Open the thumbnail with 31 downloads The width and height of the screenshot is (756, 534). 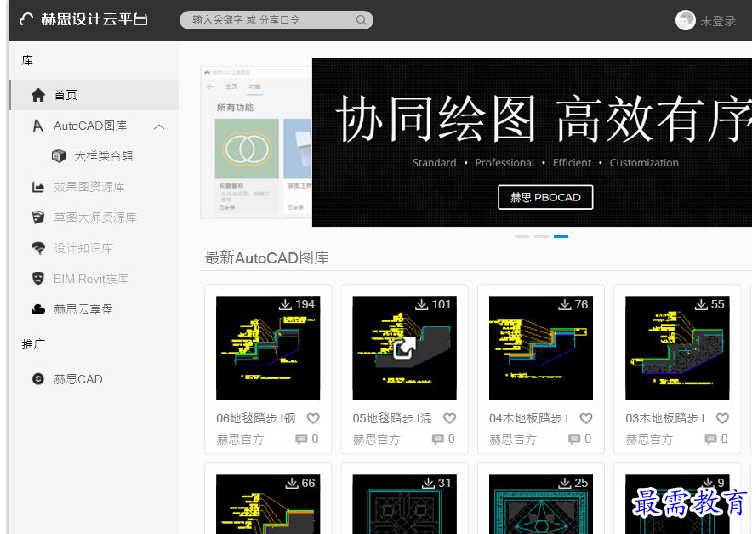pyautogui.click(x=405, y=504)
